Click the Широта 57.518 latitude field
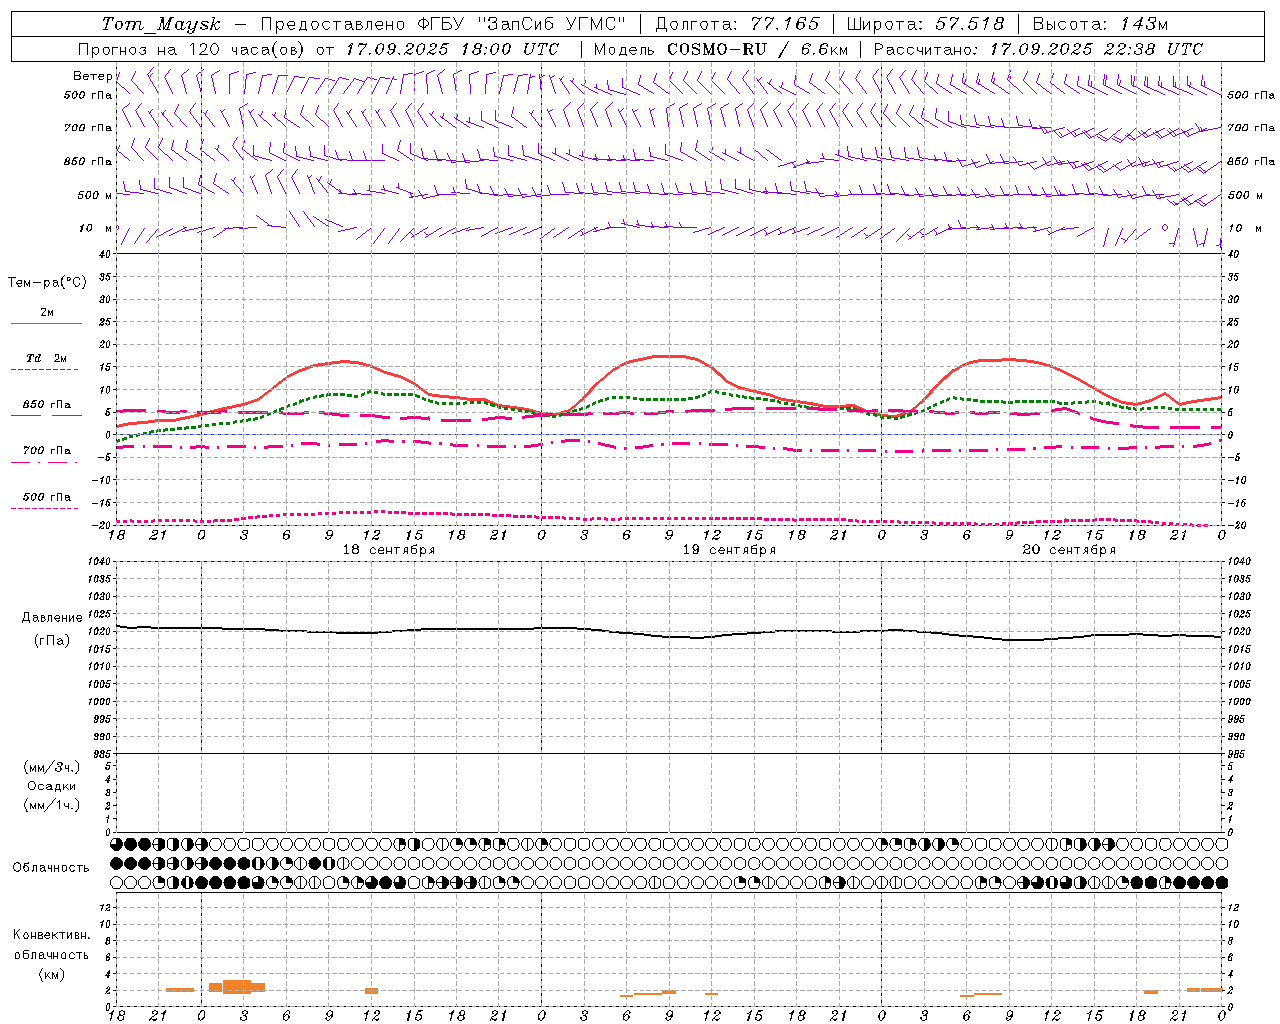The height and width of the screenshot is (1024, 1280). coord(925,24)
